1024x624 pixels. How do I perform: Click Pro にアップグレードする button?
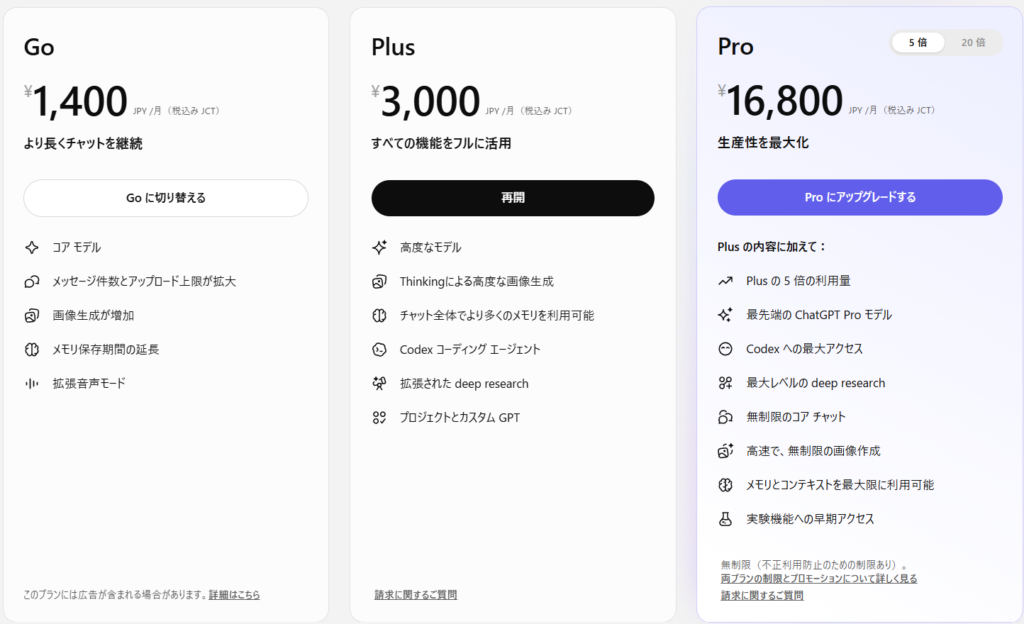point(859,197)
